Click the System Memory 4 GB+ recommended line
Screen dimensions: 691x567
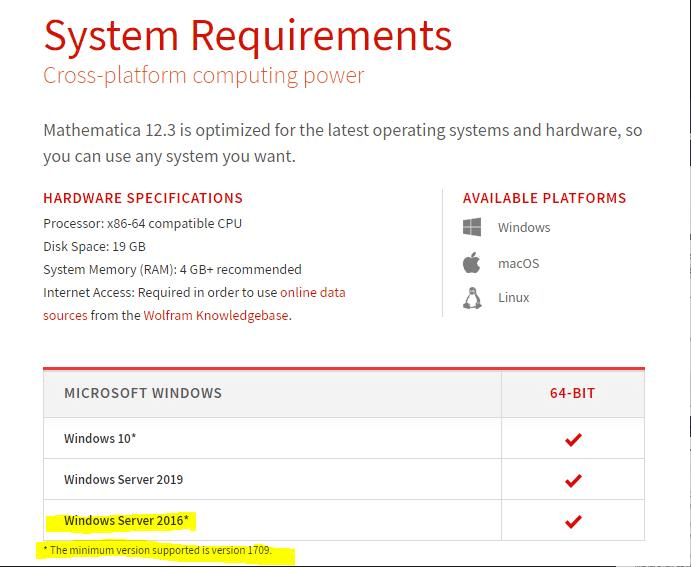coord(172,269)
